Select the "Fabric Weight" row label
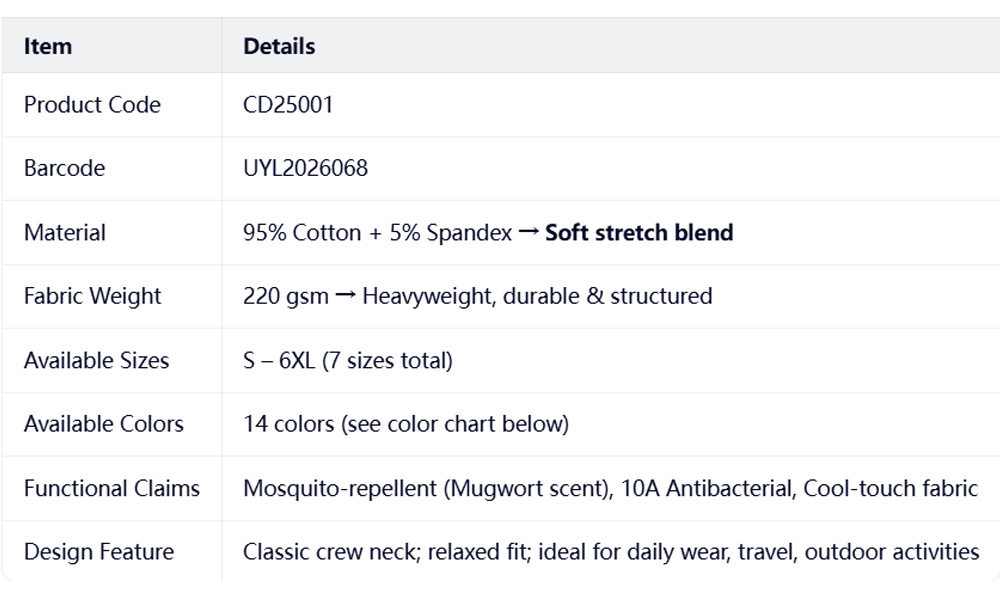Viewport: 1000px width, 600px height. click(x=92, y=297)
